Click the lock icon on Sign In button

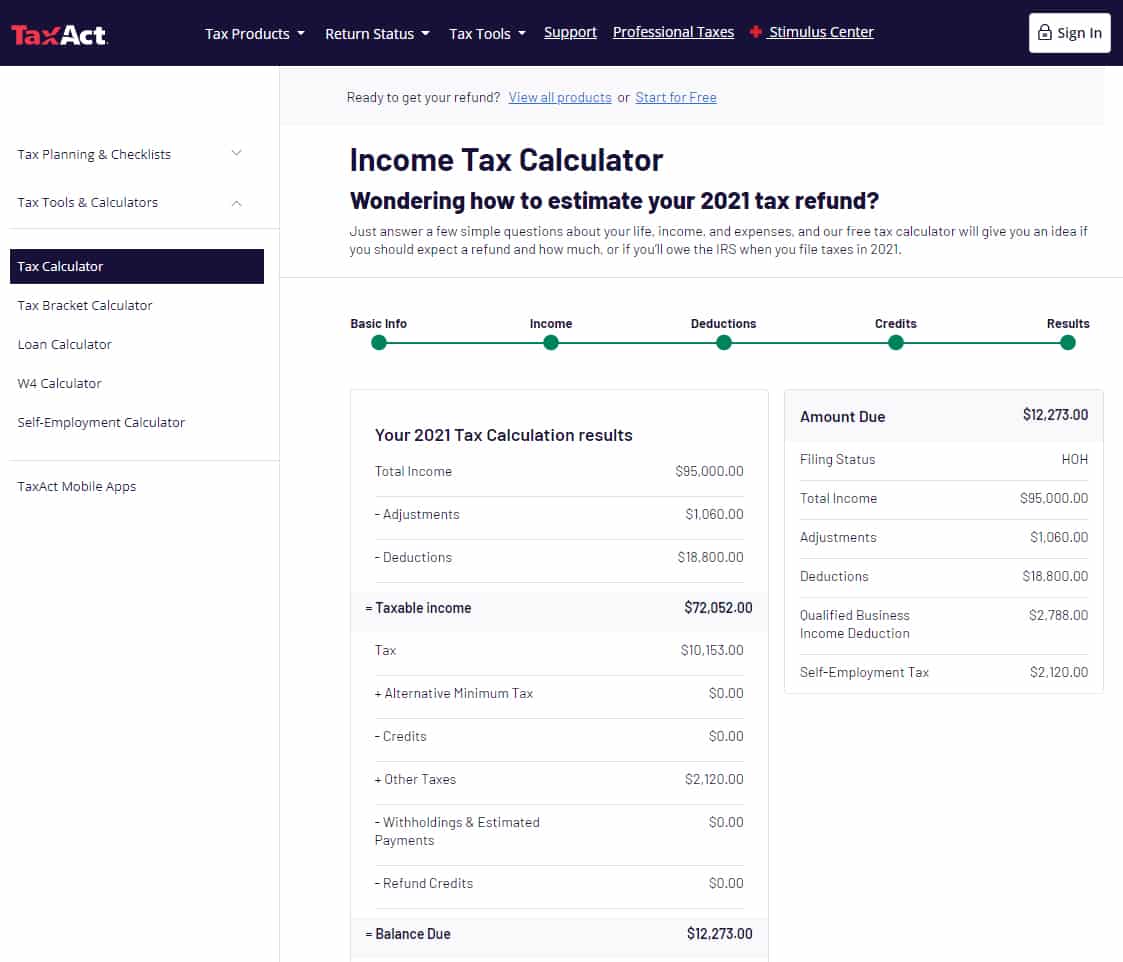click(x=1048, y=32)
